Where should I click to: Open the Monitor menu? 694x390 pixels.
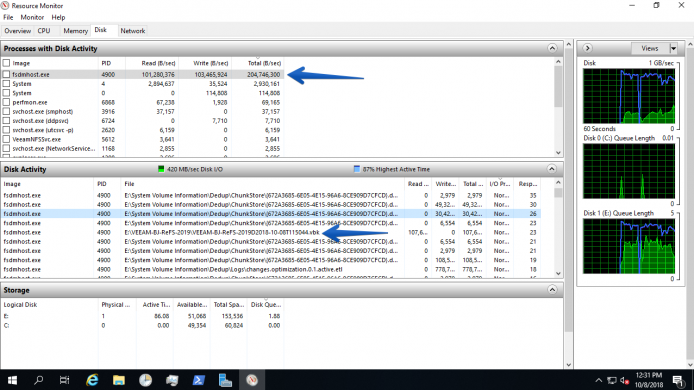point(32,17)
